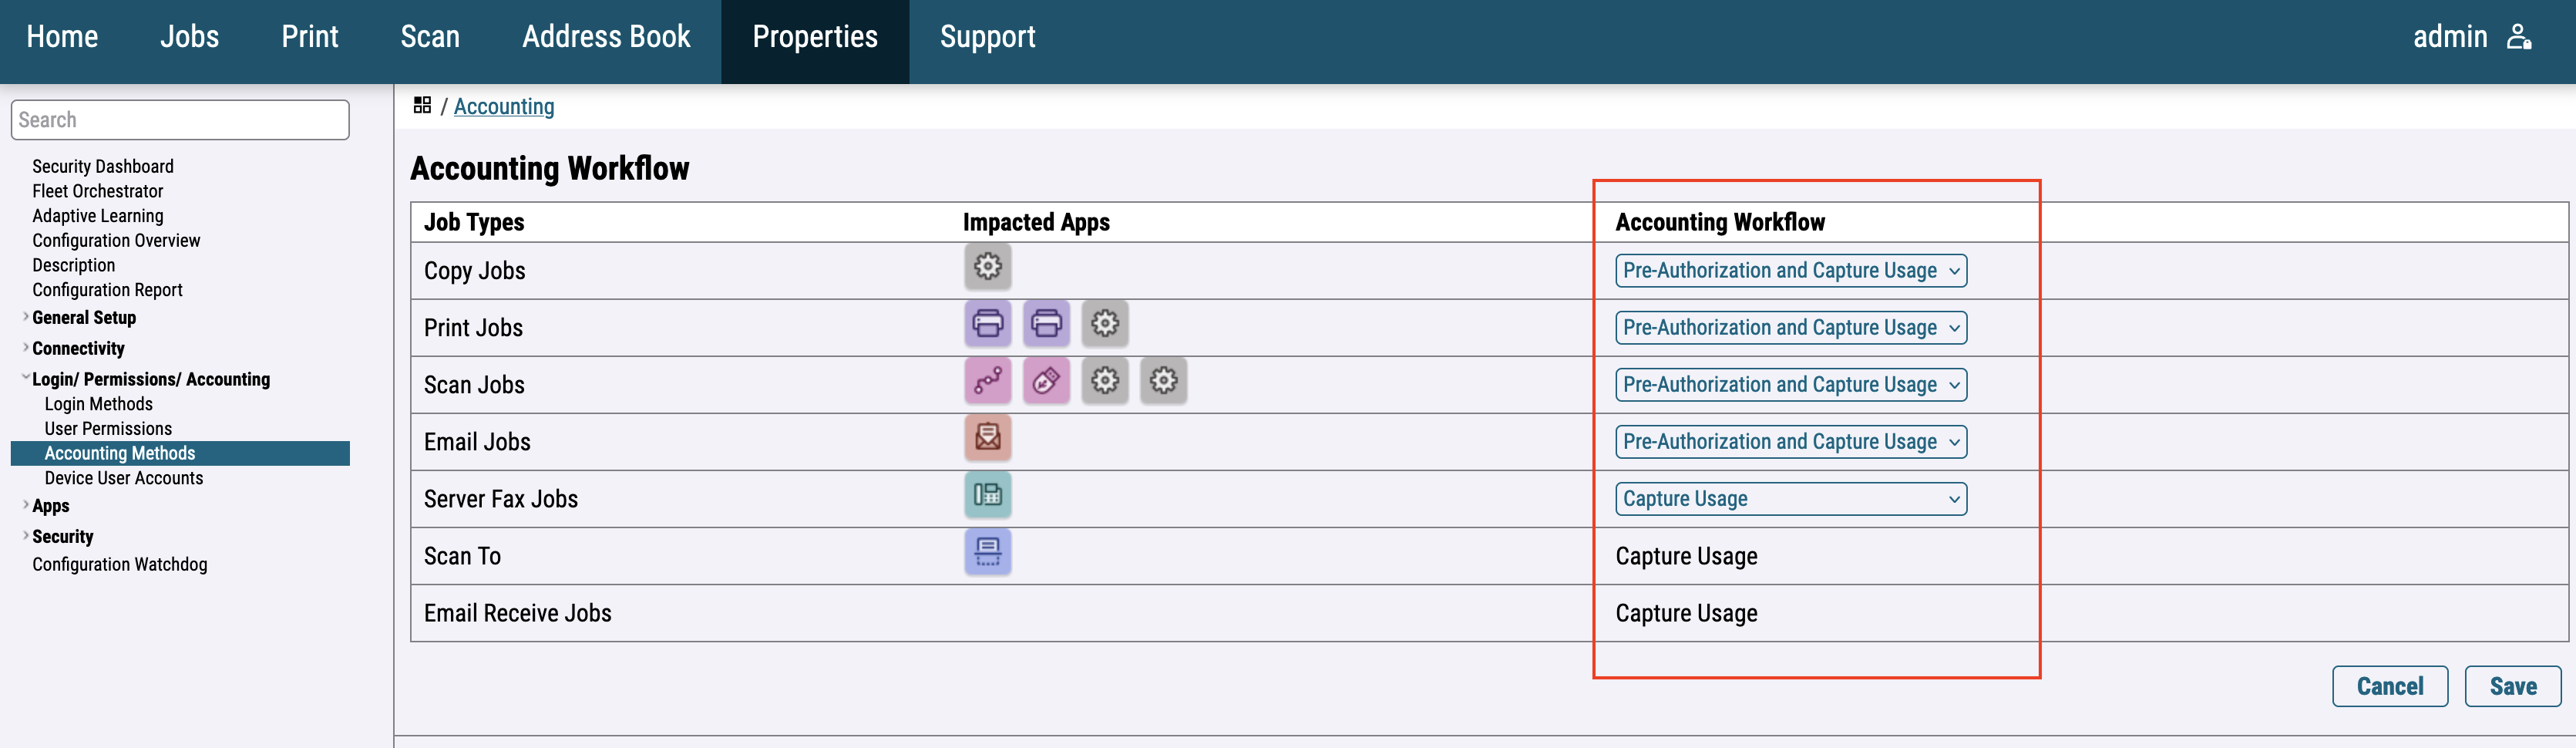
Task: Click the sidebar Search field
Action: coord(180,120)
